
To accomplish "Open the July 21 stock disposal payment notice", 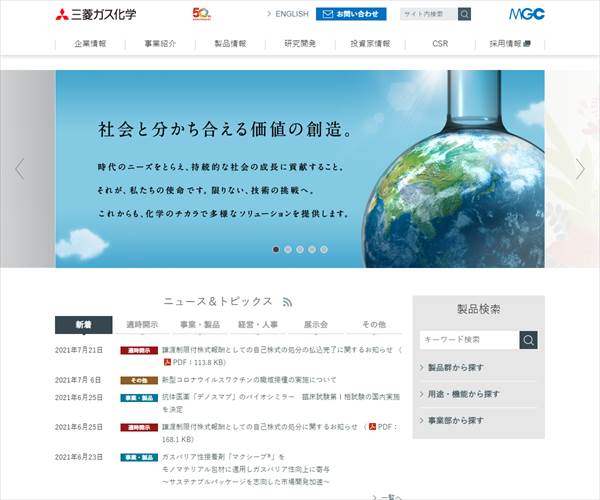I will coord(282,356).
